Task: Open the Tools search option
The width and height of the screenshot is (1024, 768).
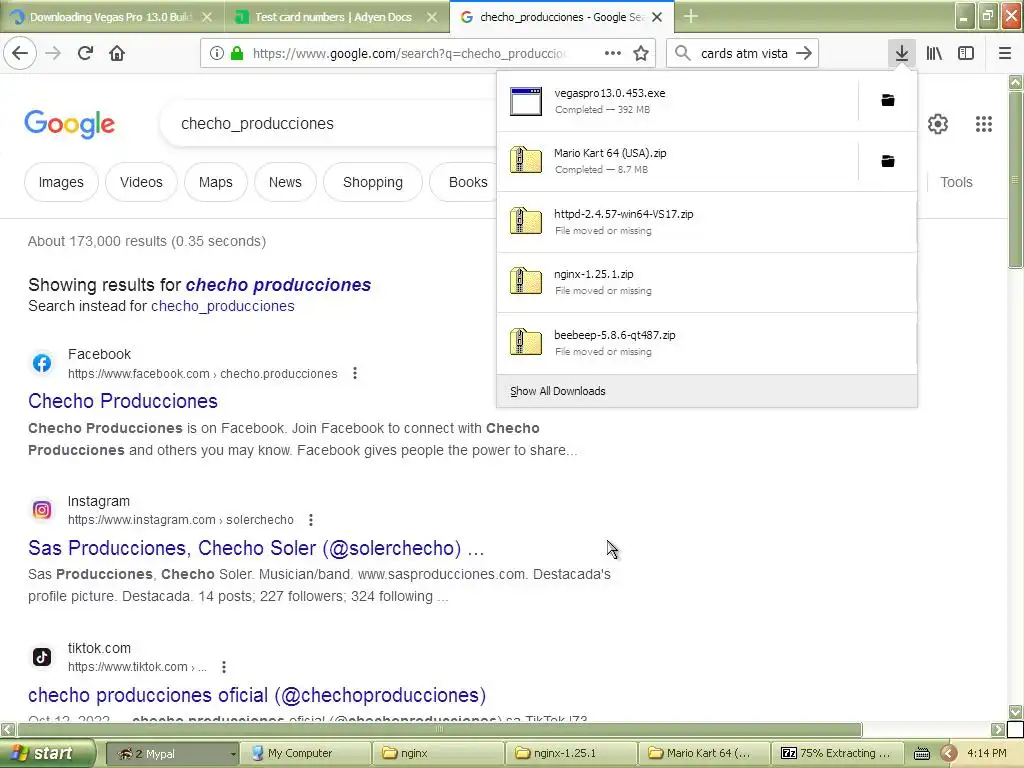Action: [956, 182]
